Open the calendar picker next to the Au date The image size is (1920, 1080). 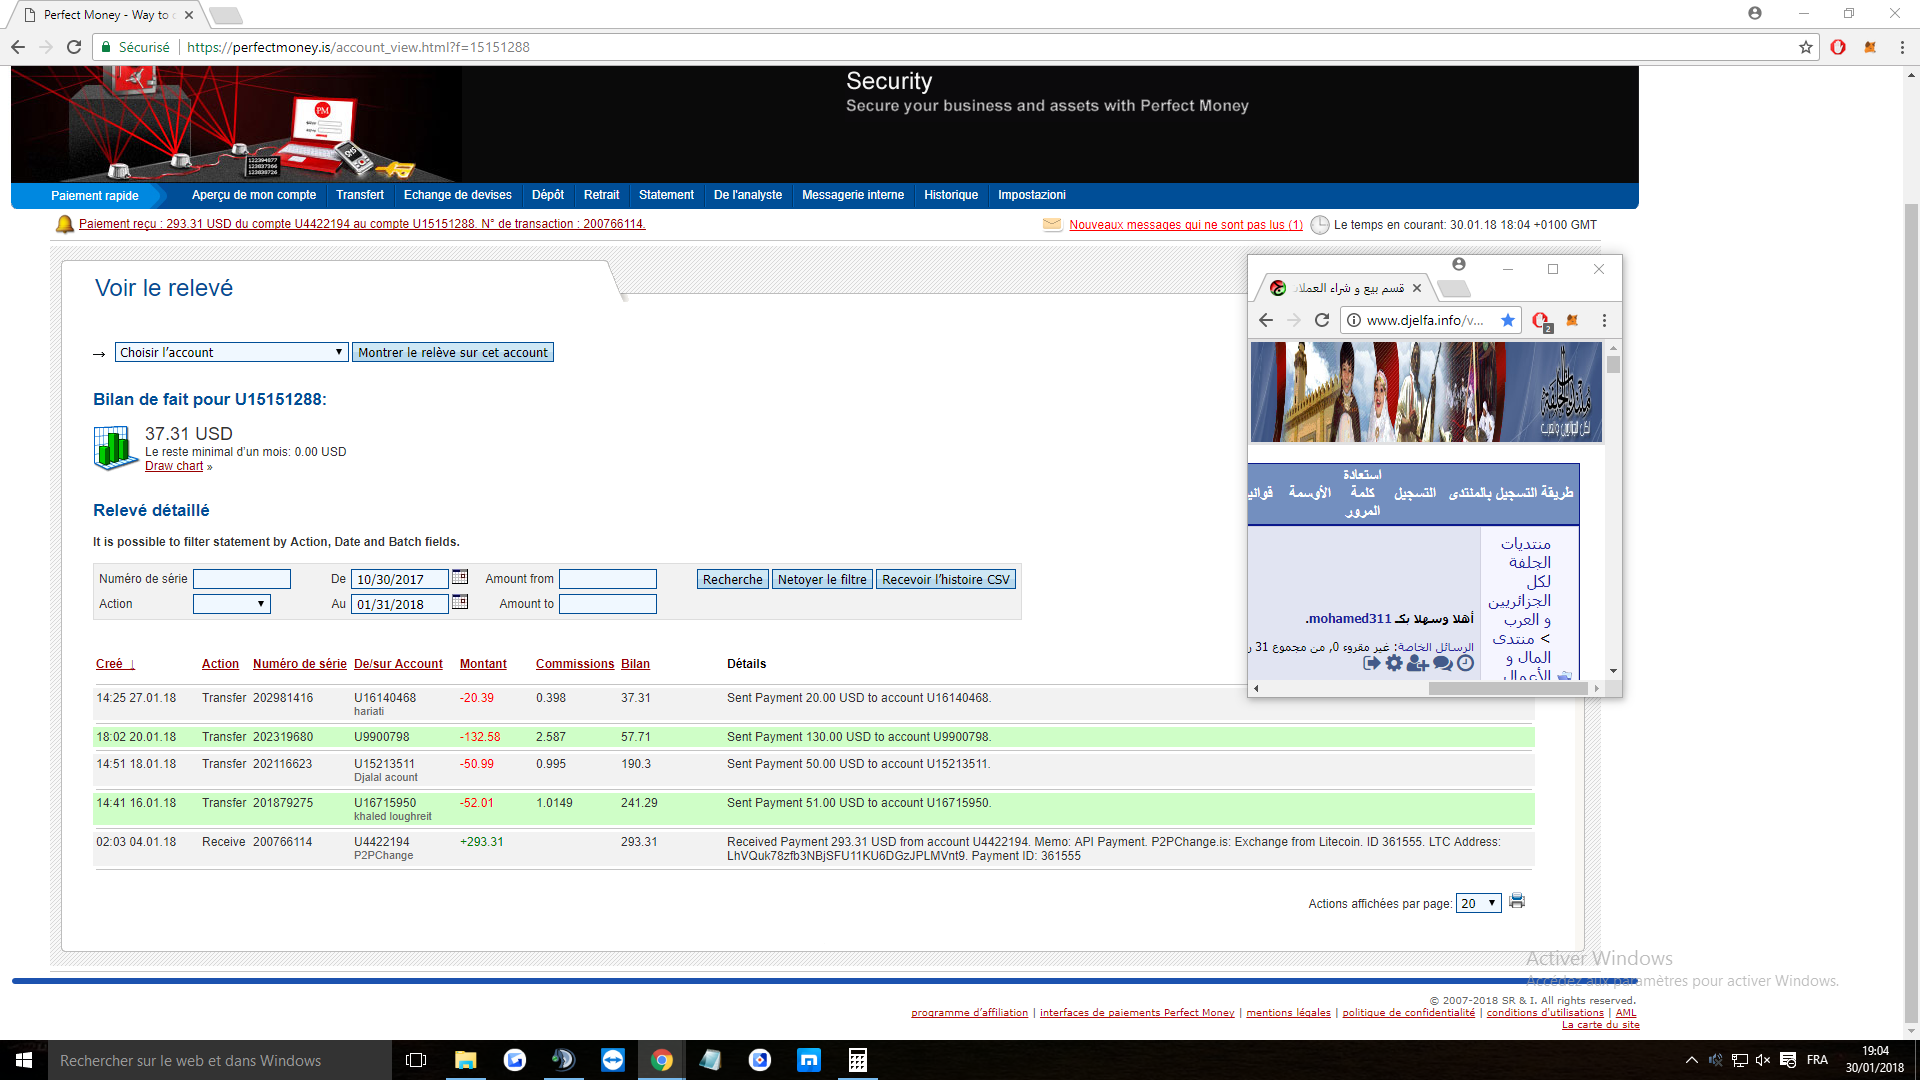pyautogui.click(x=460, y=602)
